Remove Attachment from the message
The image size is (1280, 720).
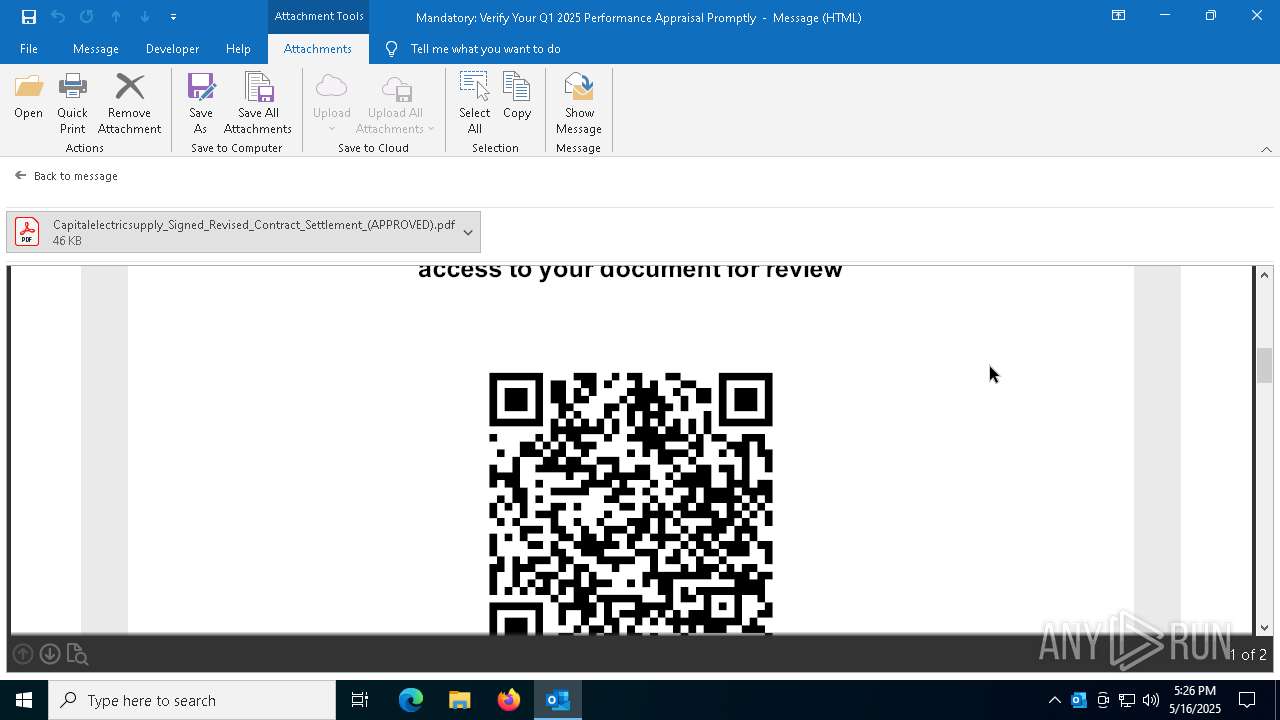tap(129, 104)
